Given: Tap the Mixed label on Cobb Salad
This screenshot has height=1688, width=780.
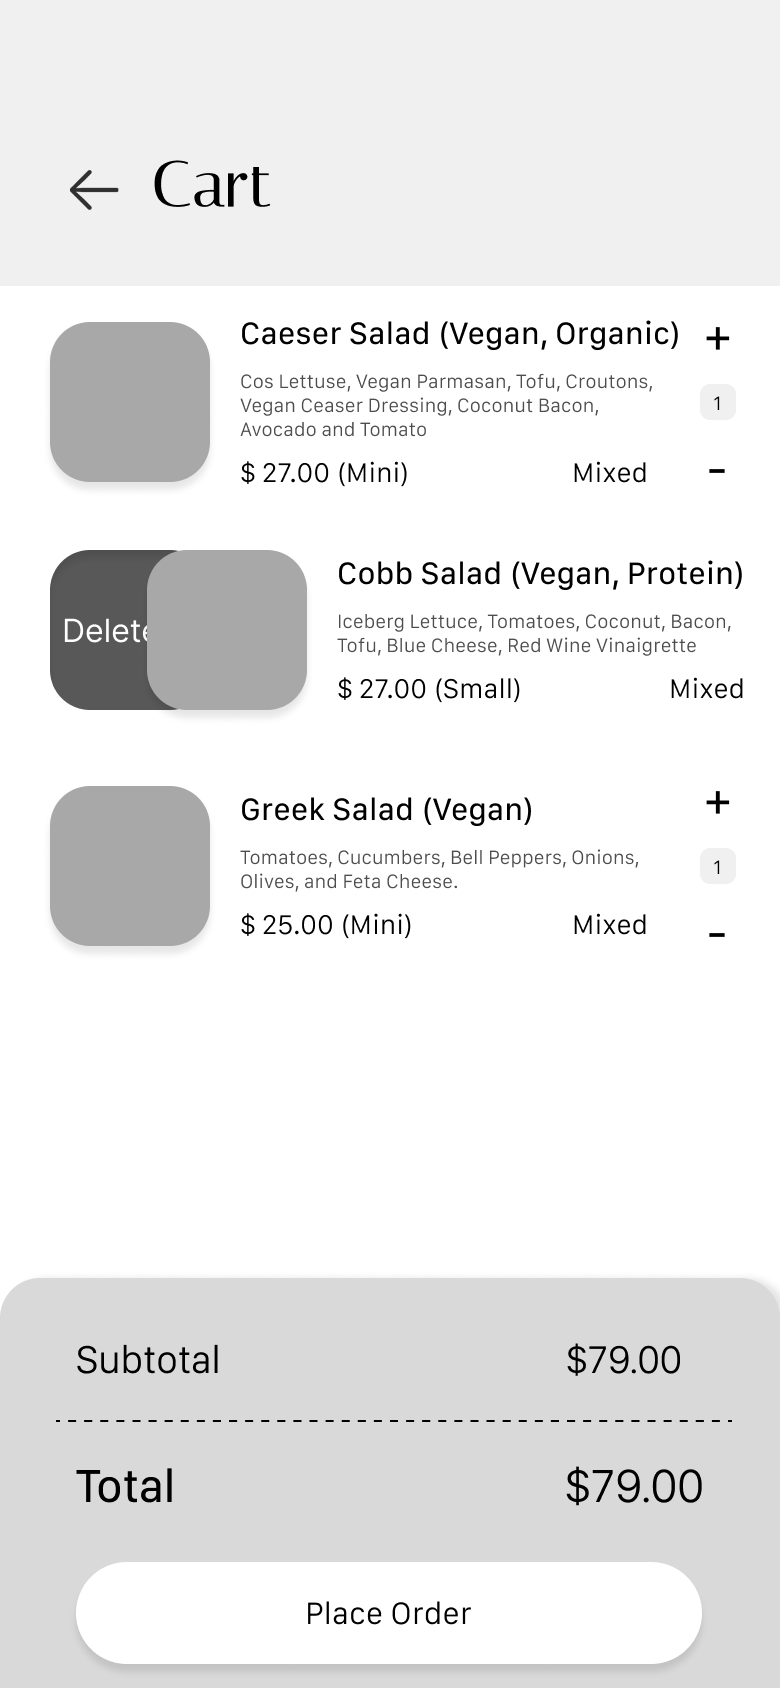Looking at the screenshot, I should click(706, 689).
